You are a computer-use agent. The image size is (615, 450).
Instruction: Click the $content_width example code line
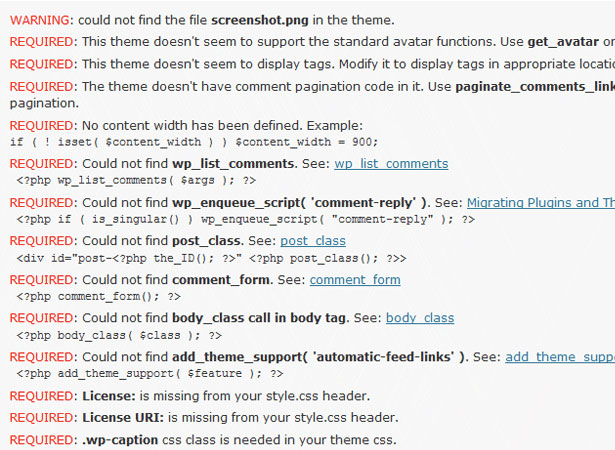194,142
